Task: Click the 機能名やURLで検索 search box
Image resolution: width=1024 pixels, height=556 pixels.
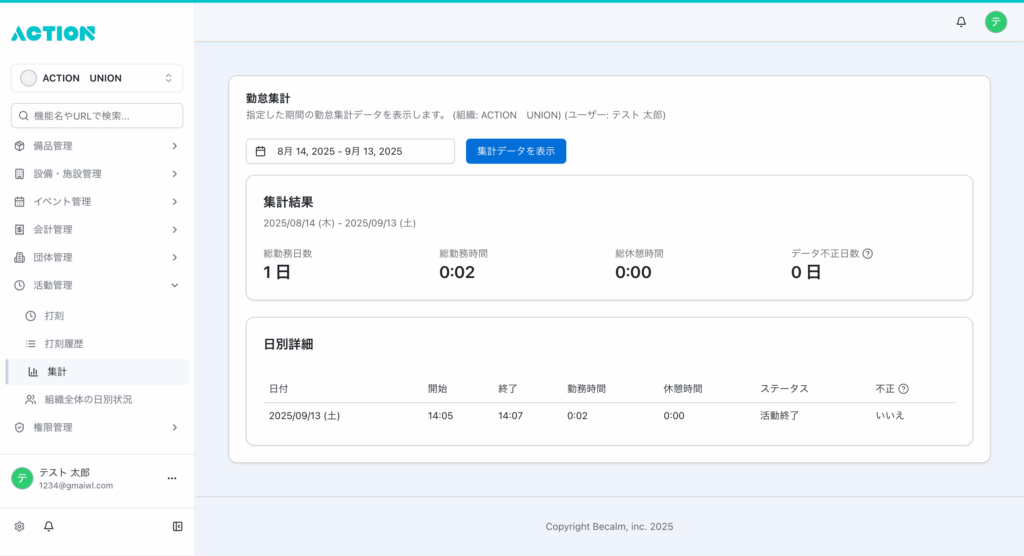Action: [x=97, y=116]
